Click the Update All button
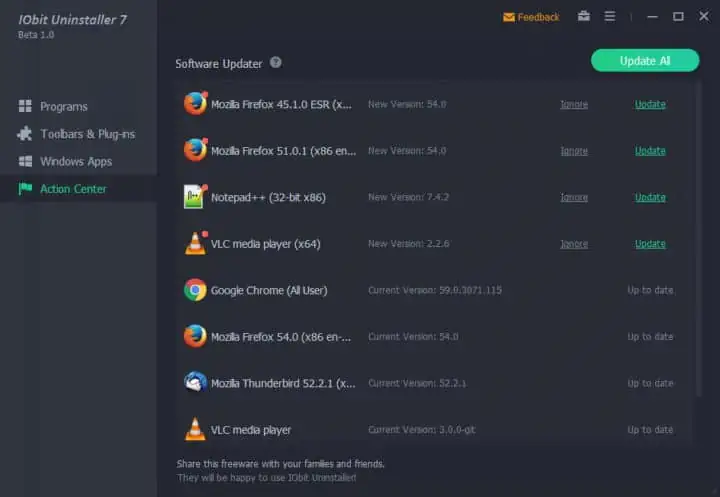The width and height of the screenshot is (720, 497). [645, 61]
